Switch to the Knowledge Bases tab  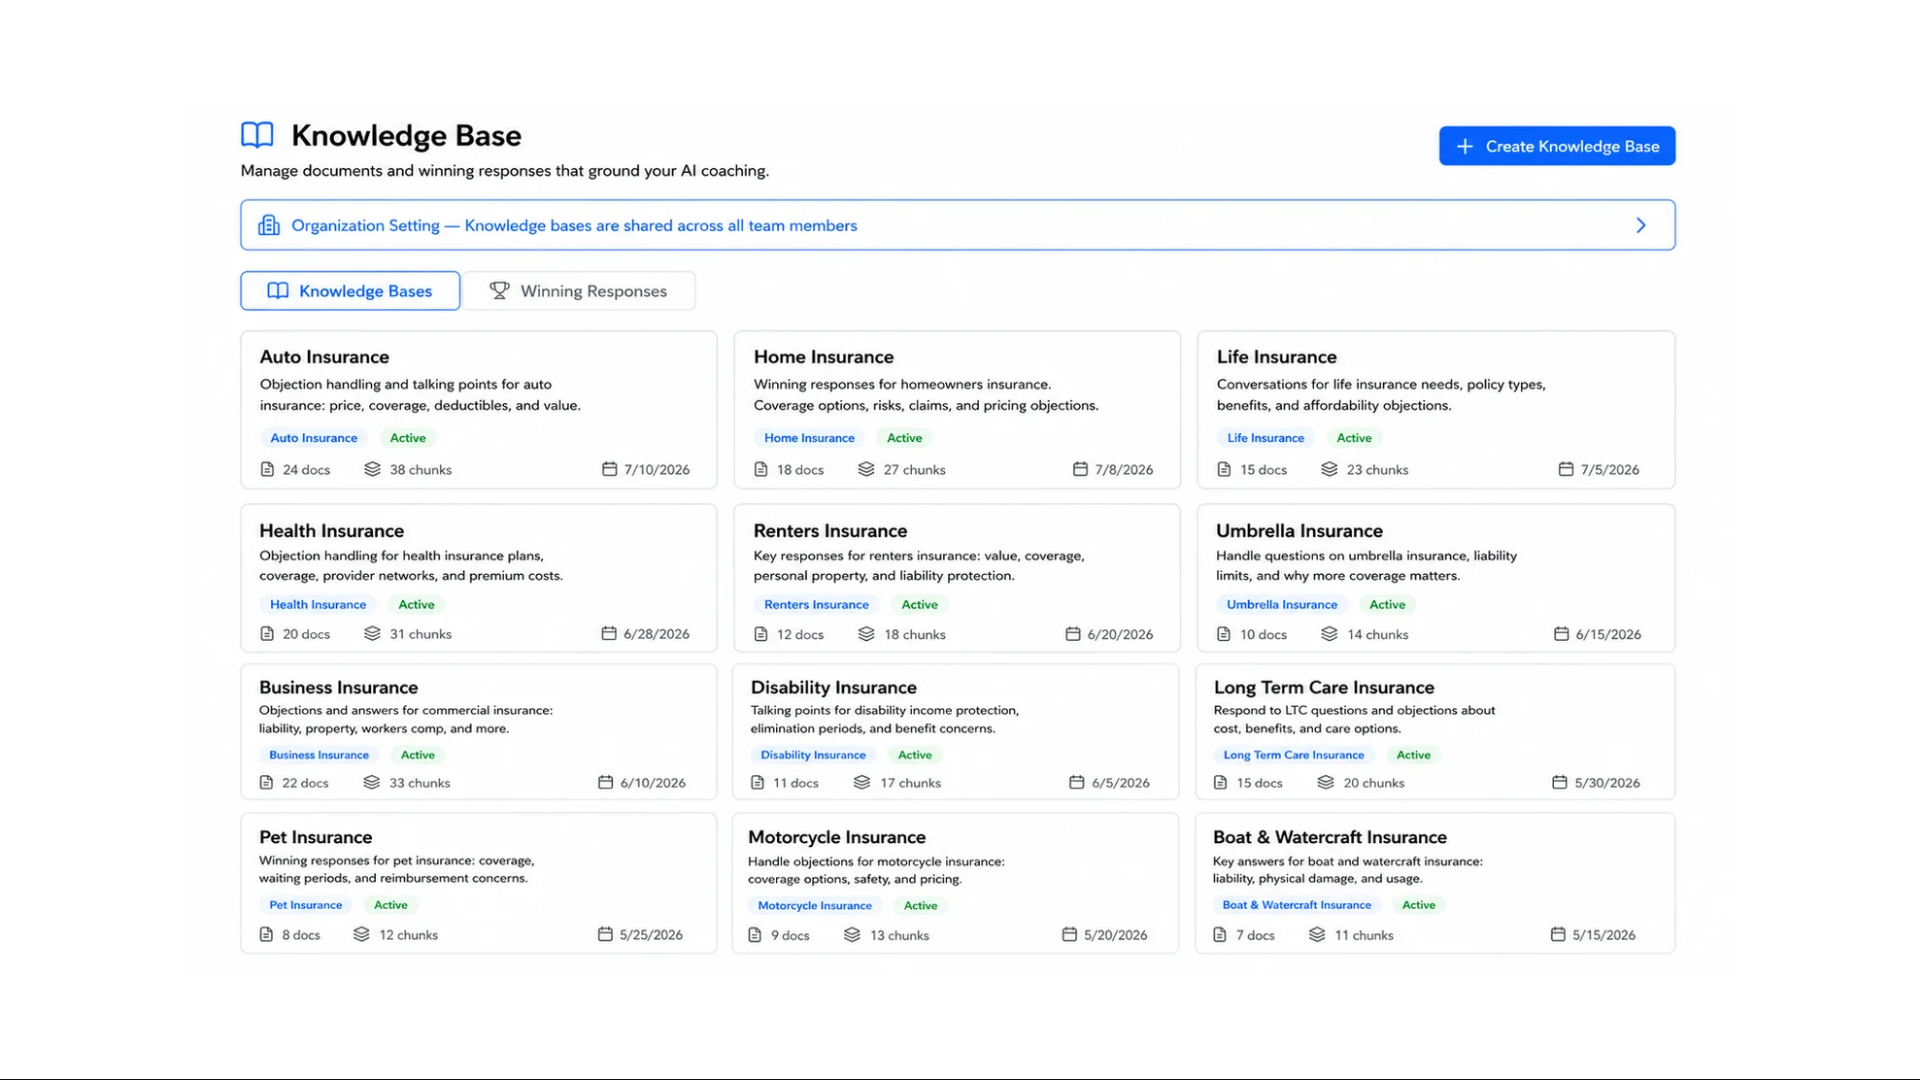click(350, 291)
